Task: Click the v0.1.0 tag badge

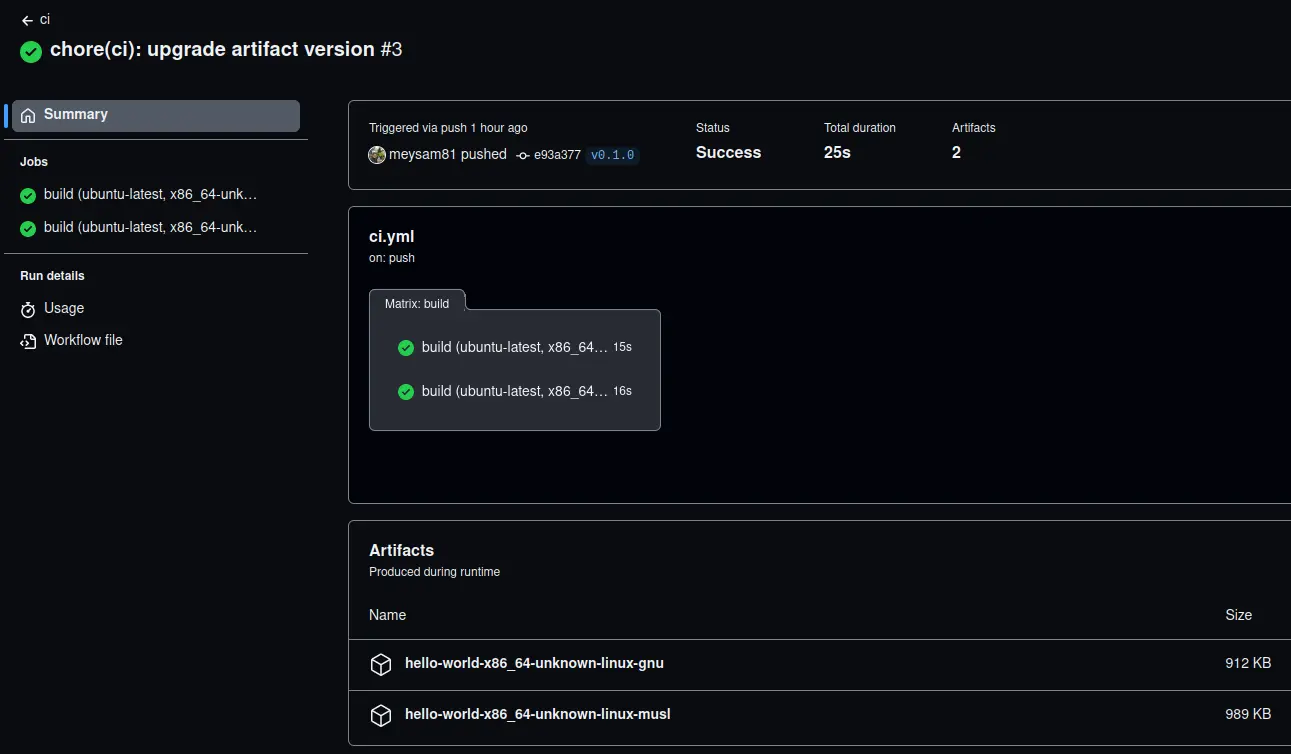Action: [612, 155]
